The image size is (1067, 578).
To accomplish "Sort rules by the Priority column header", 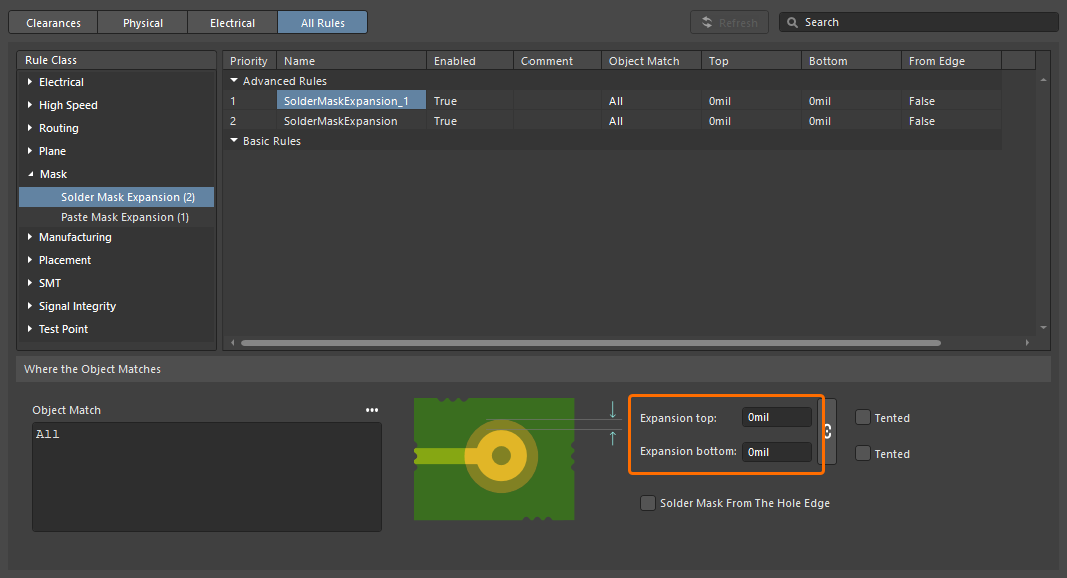I will [248, 60].
